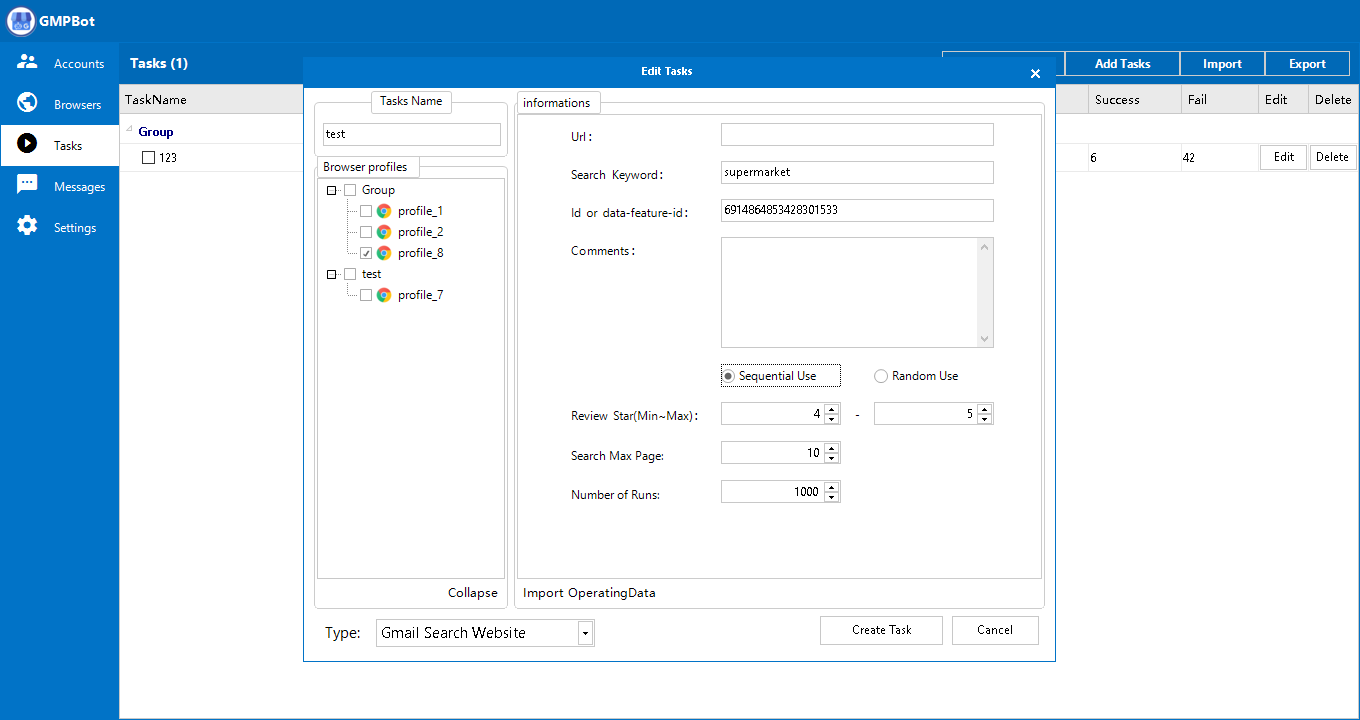Click the GMPBot logo icon
Screen dimensions: 1360x720
coord(21,21)
